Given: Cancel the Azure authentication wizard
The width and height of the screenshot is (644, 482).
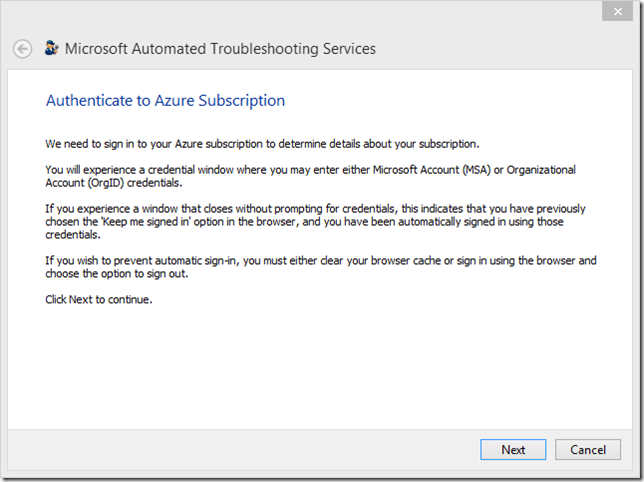Looking at the screenshot, I should pyautogui.click(x=588, y=450).
